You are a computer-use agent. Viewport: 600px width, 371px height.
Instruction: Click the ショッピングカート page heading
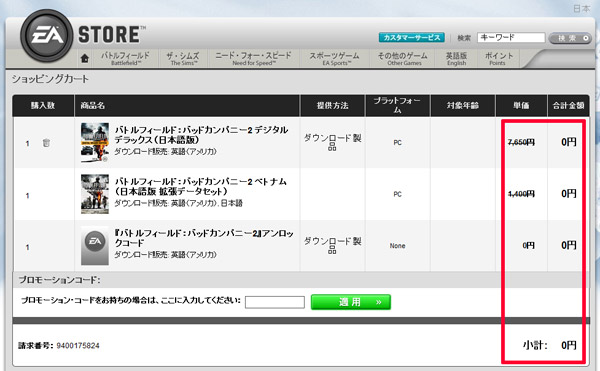[50, 79]
